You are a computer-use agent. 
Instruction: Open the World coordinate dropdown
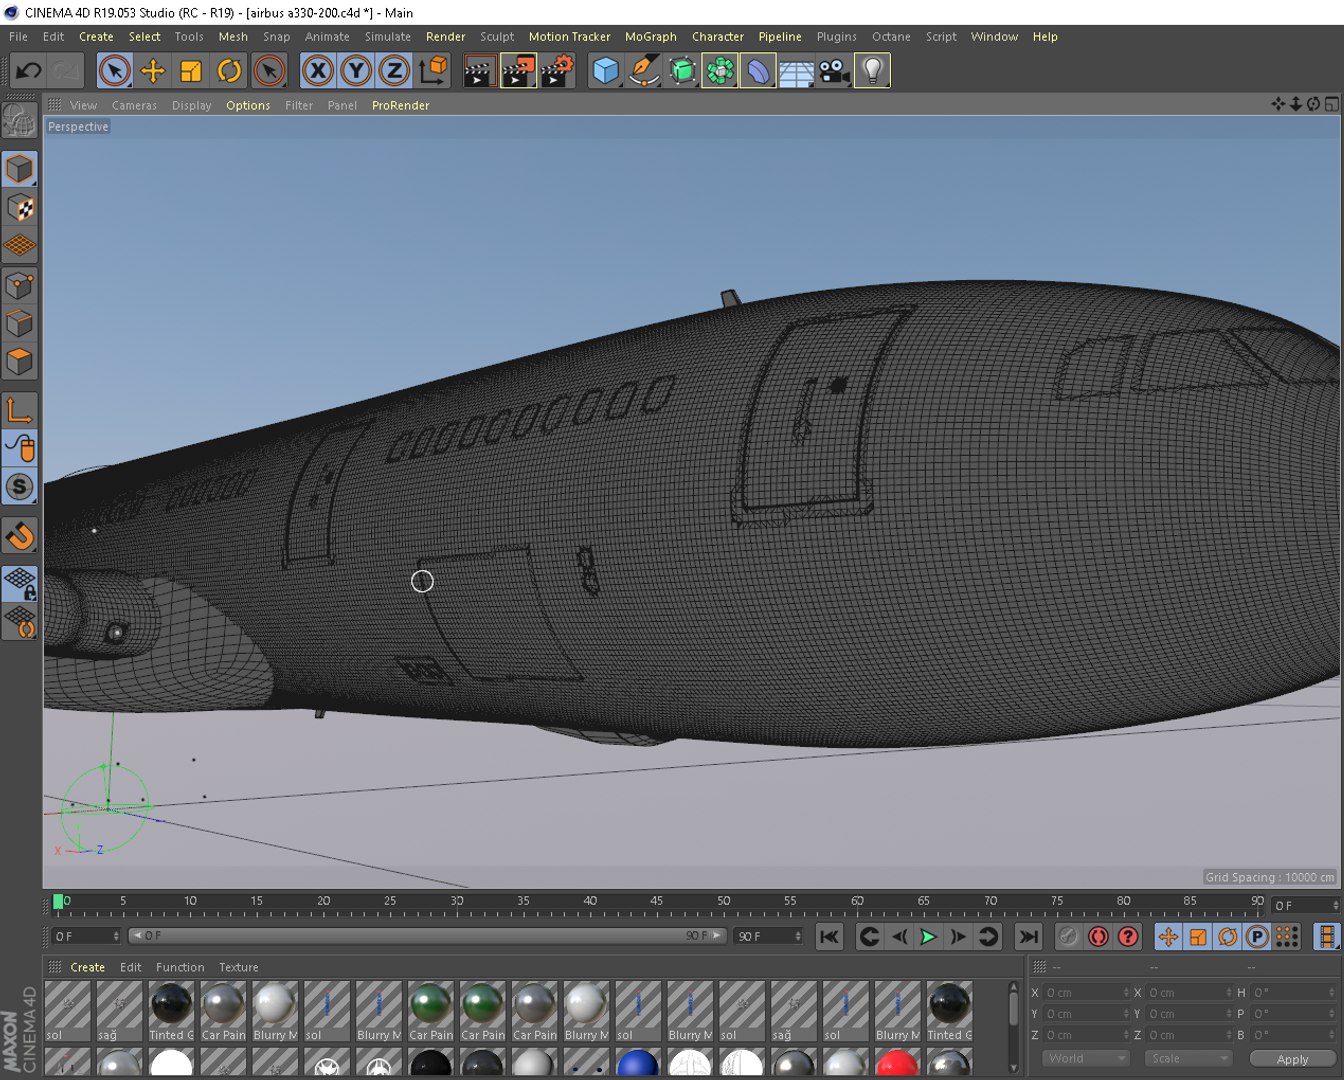pos(1086,1058)
